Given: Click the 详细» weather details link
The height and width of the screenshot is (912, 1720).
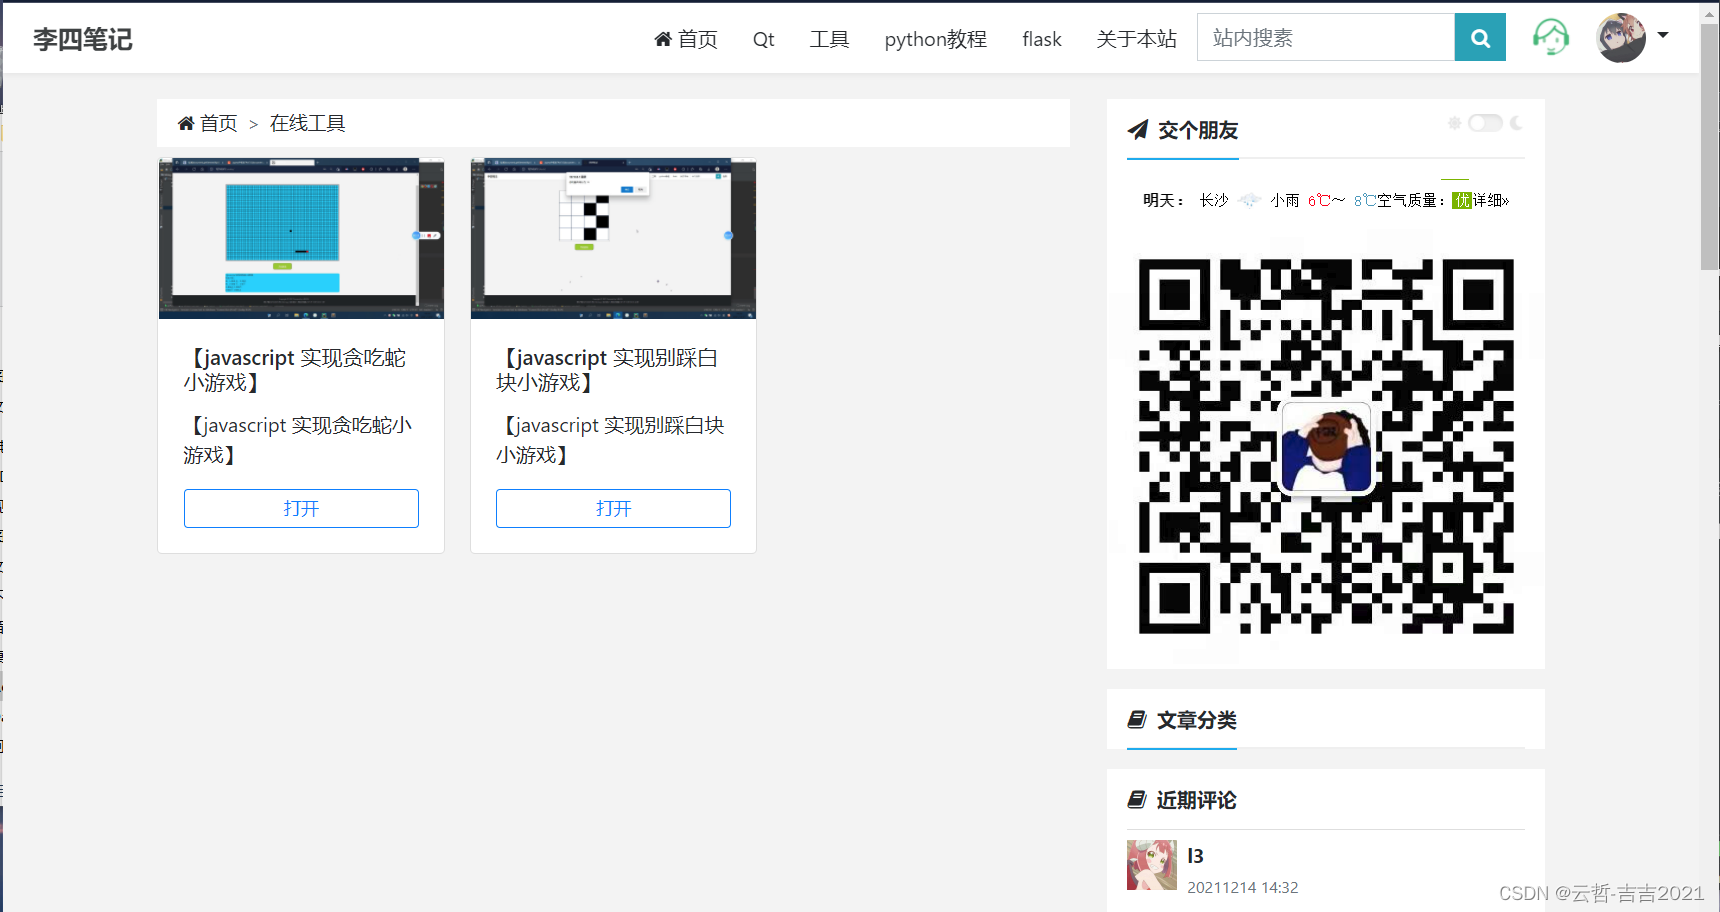Looking at the screenshot, I should pos(1491,200).
